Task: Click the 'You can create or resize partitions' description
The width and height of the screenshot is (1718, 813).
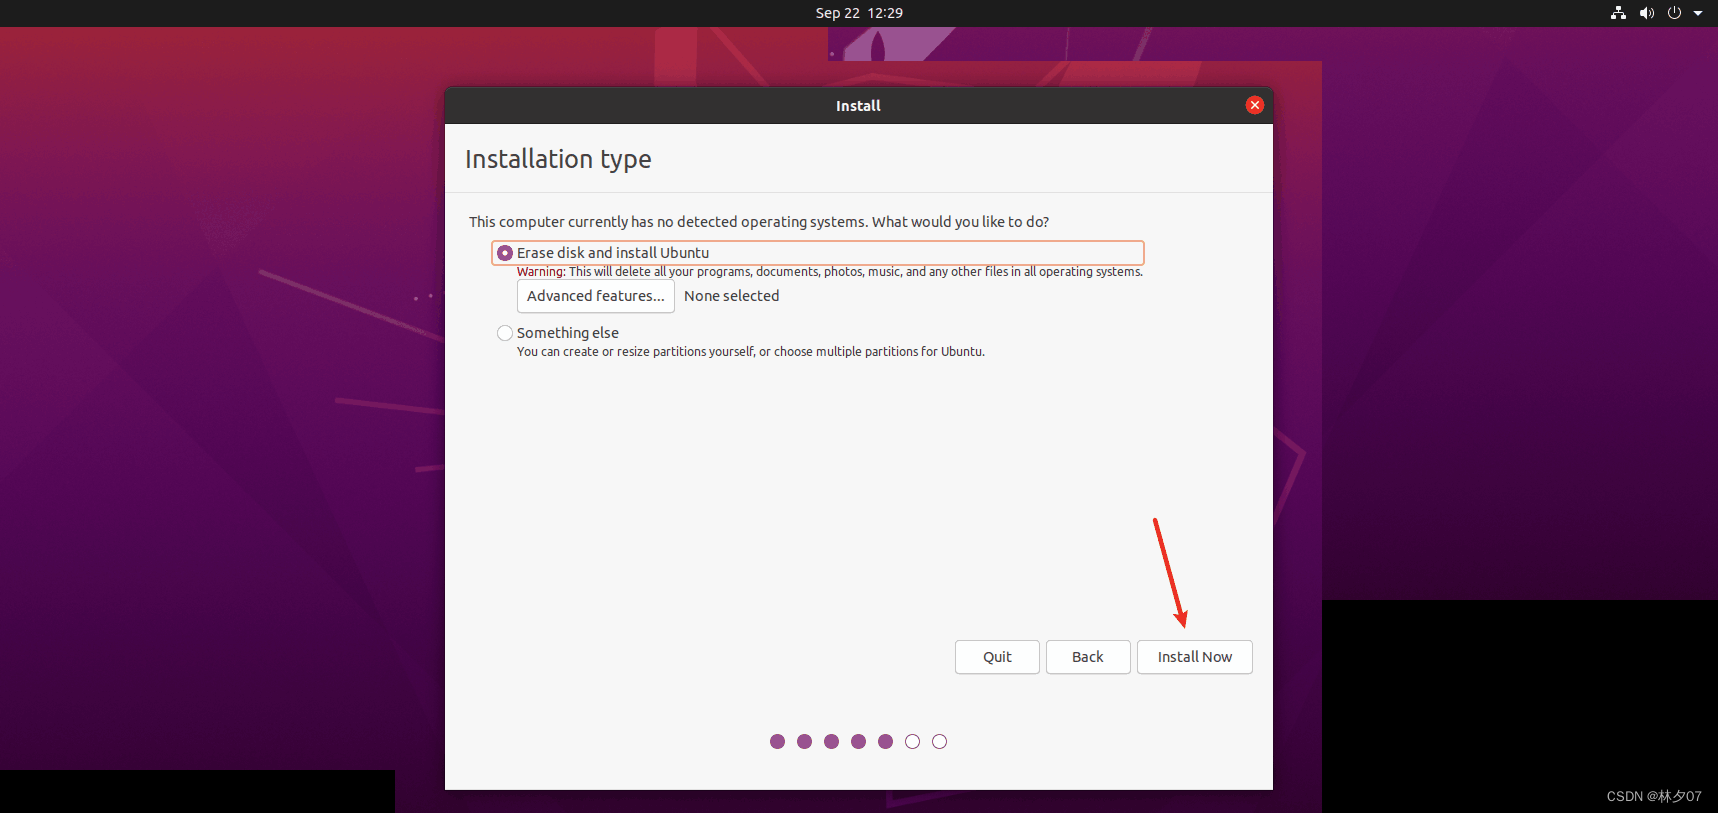Action: tap(750, 352)
